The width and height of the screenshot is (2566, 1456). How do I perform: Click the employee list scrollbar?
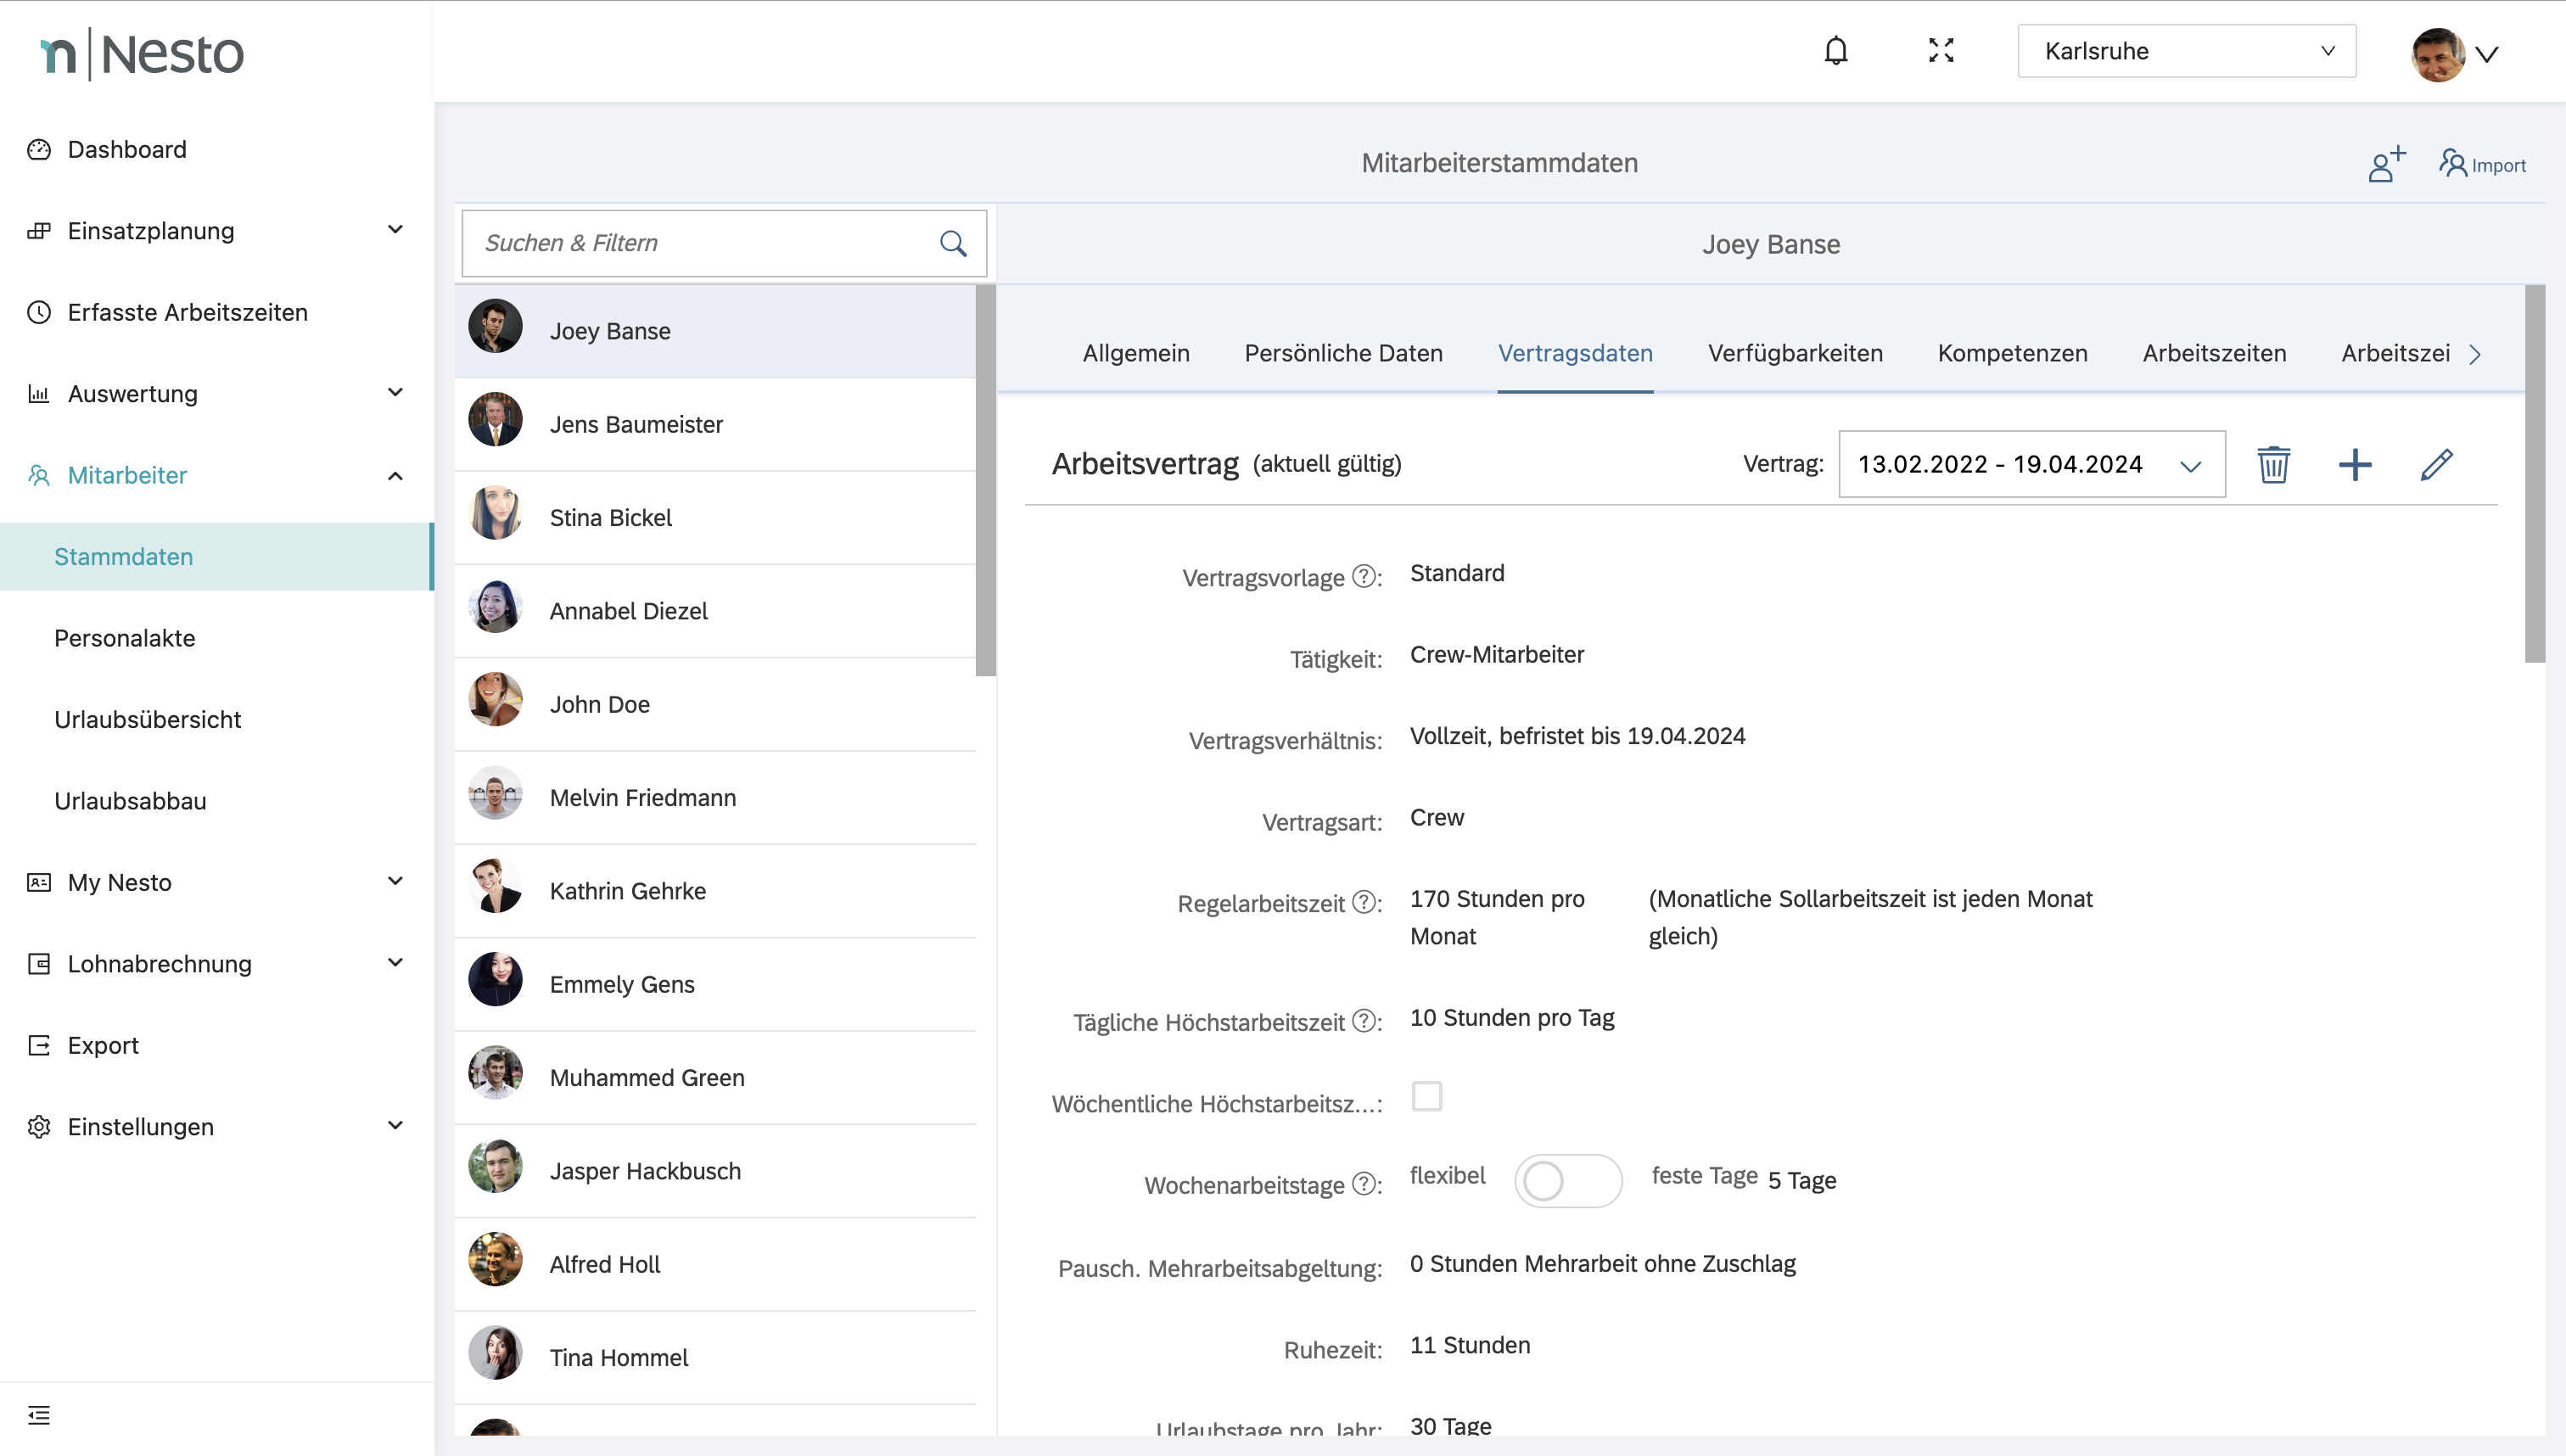985,480
